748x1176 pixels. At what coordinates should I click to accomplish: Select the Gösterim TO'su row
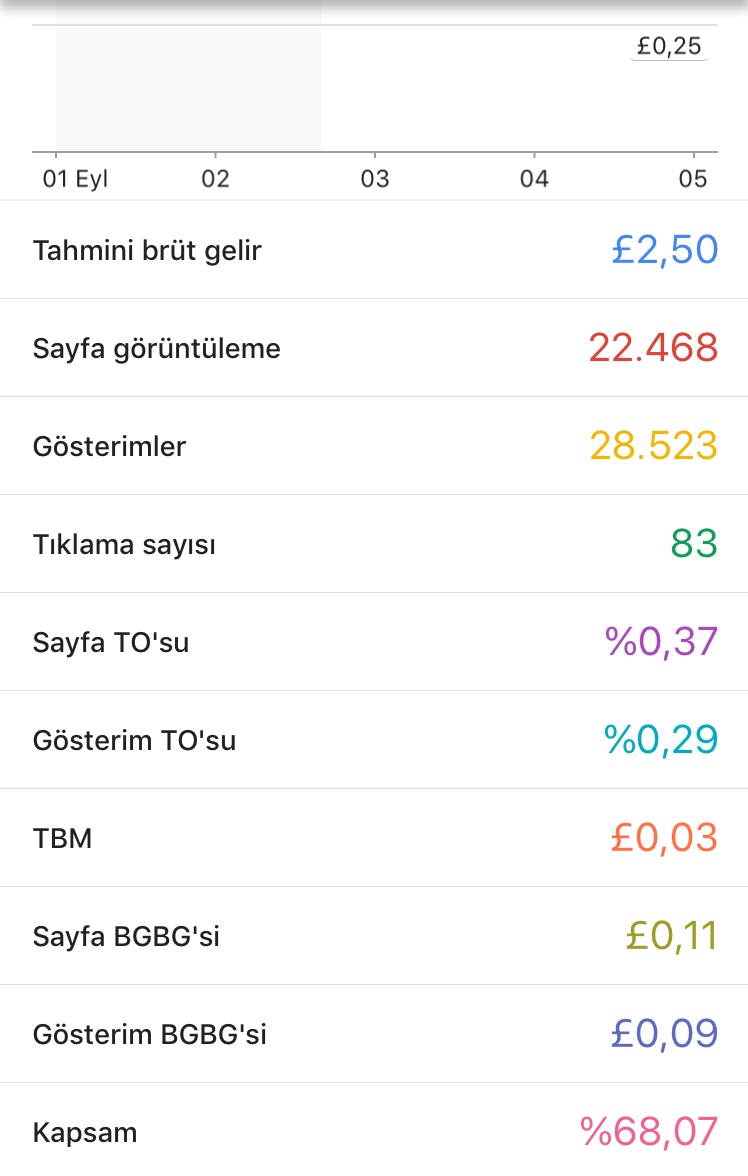[x=374, y=740]
